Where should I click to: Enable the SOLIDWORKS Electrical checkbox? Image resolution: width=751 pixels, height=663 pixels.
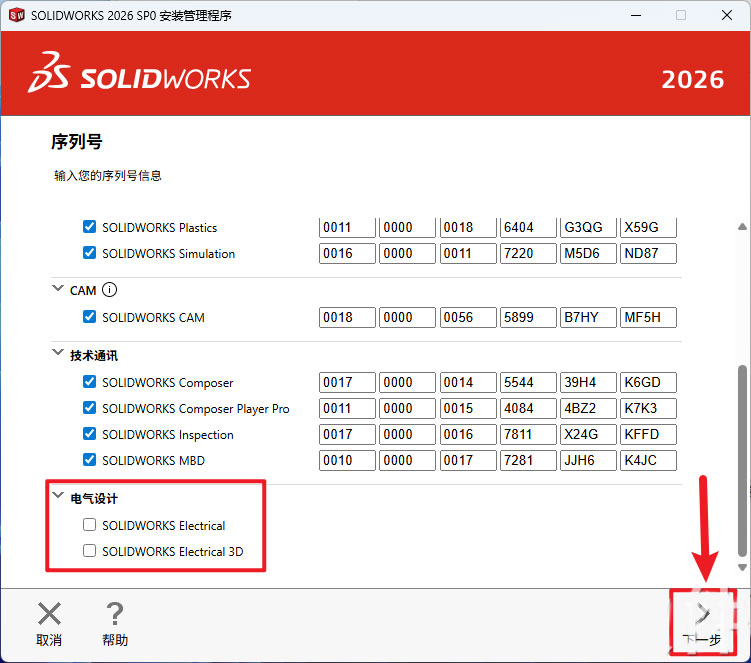90,525
